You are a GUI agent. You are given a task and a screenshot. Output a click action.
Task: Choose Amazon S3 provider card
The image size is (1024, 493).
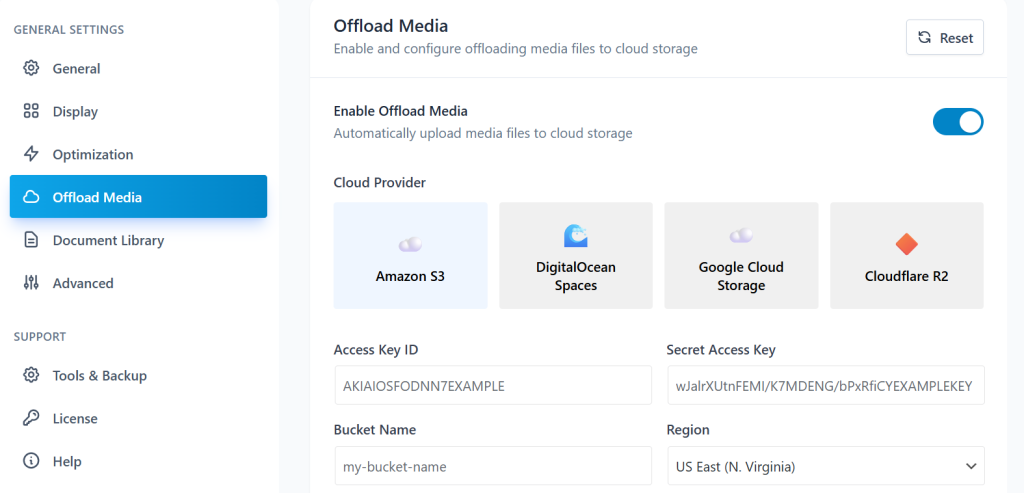[410, 255]
